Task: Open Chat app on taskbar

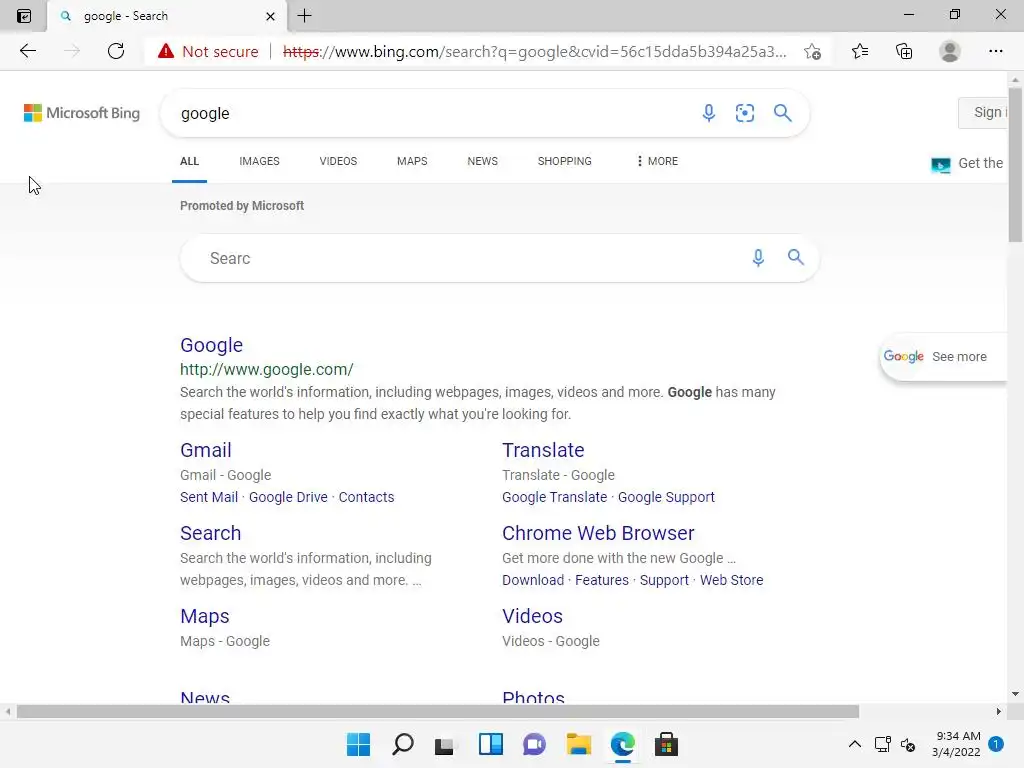Action: [x=534, y=744]
